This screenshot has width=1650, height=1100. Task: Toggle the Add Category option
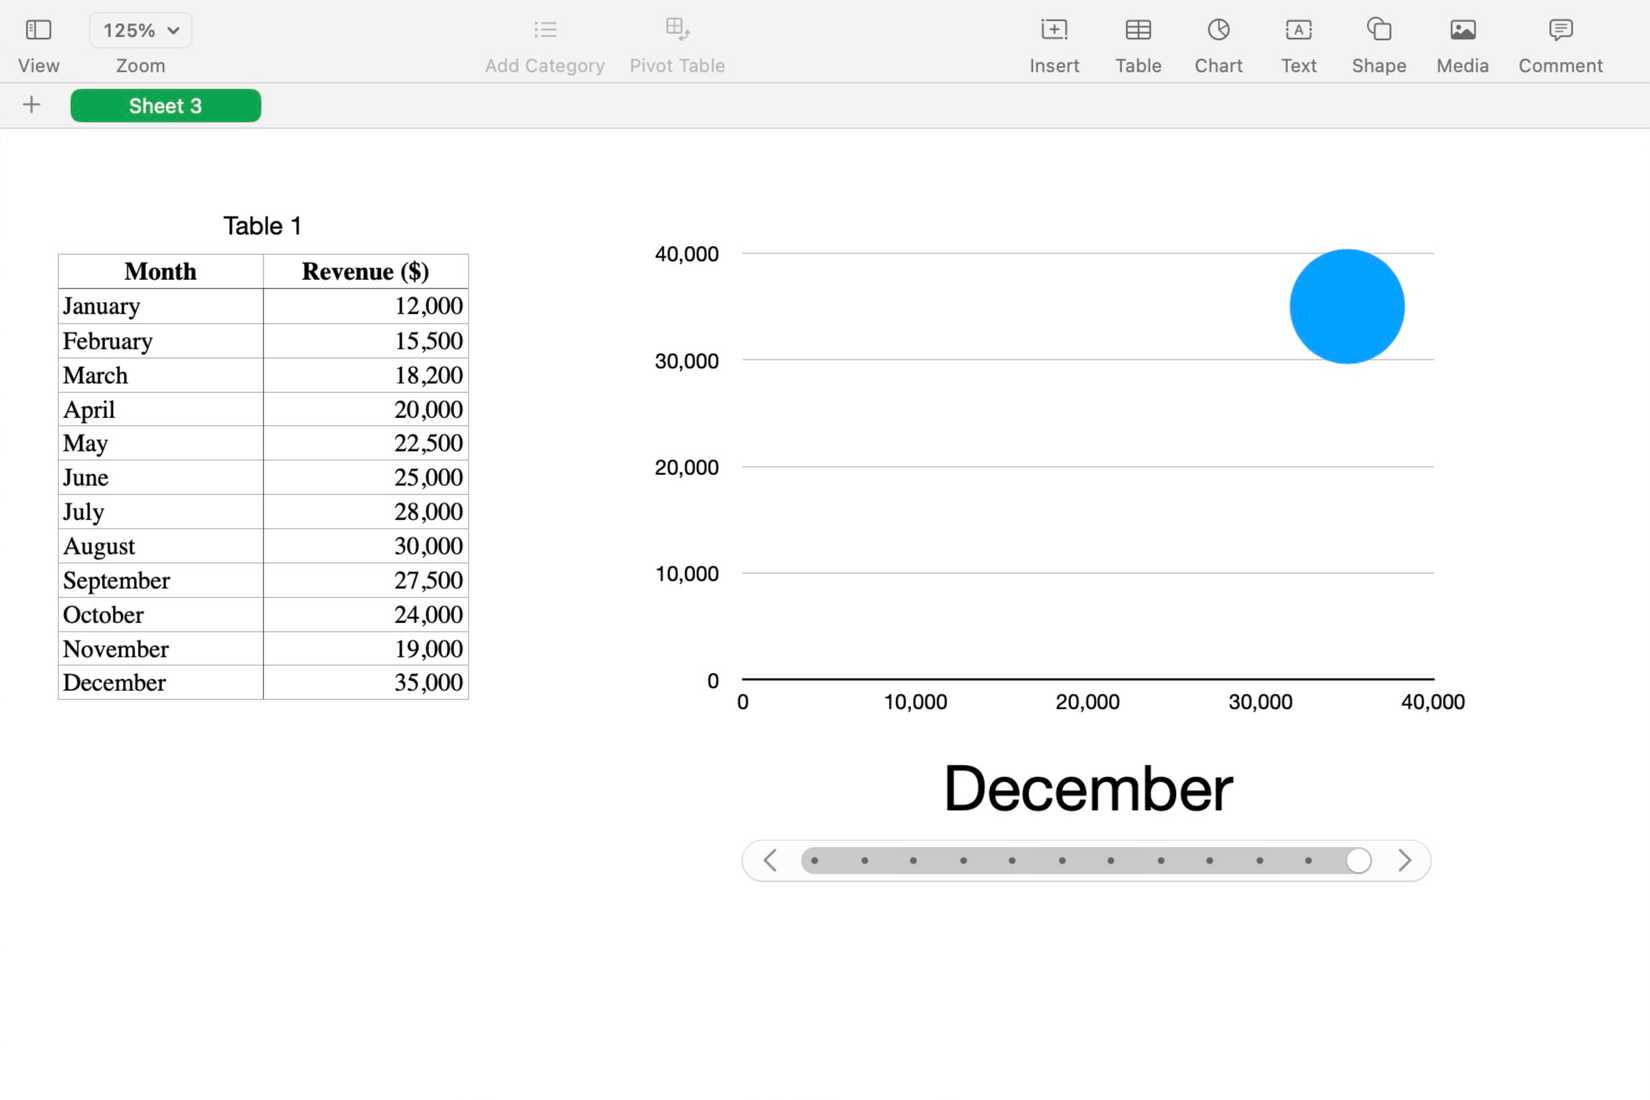click(544, 42)
